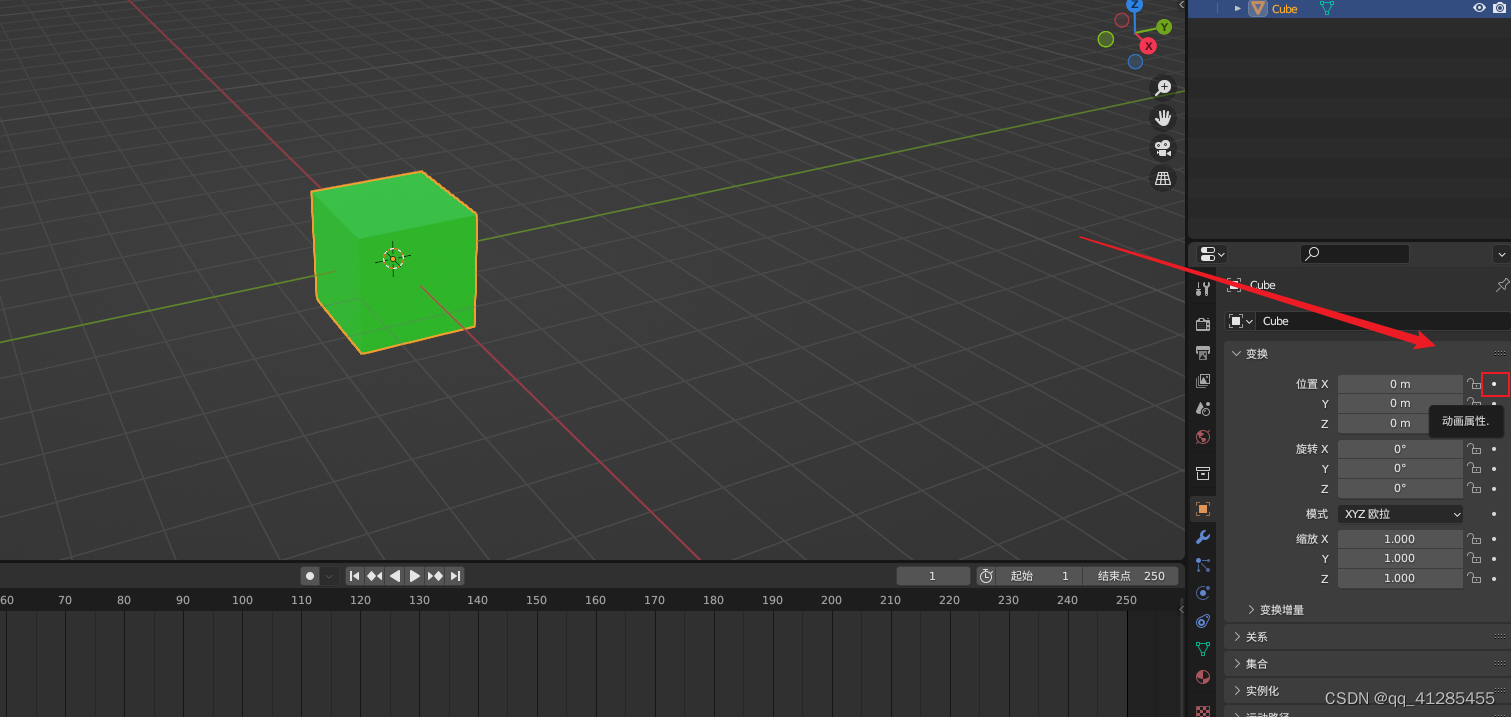Jump to the next keyframe

tap(435, 576)
